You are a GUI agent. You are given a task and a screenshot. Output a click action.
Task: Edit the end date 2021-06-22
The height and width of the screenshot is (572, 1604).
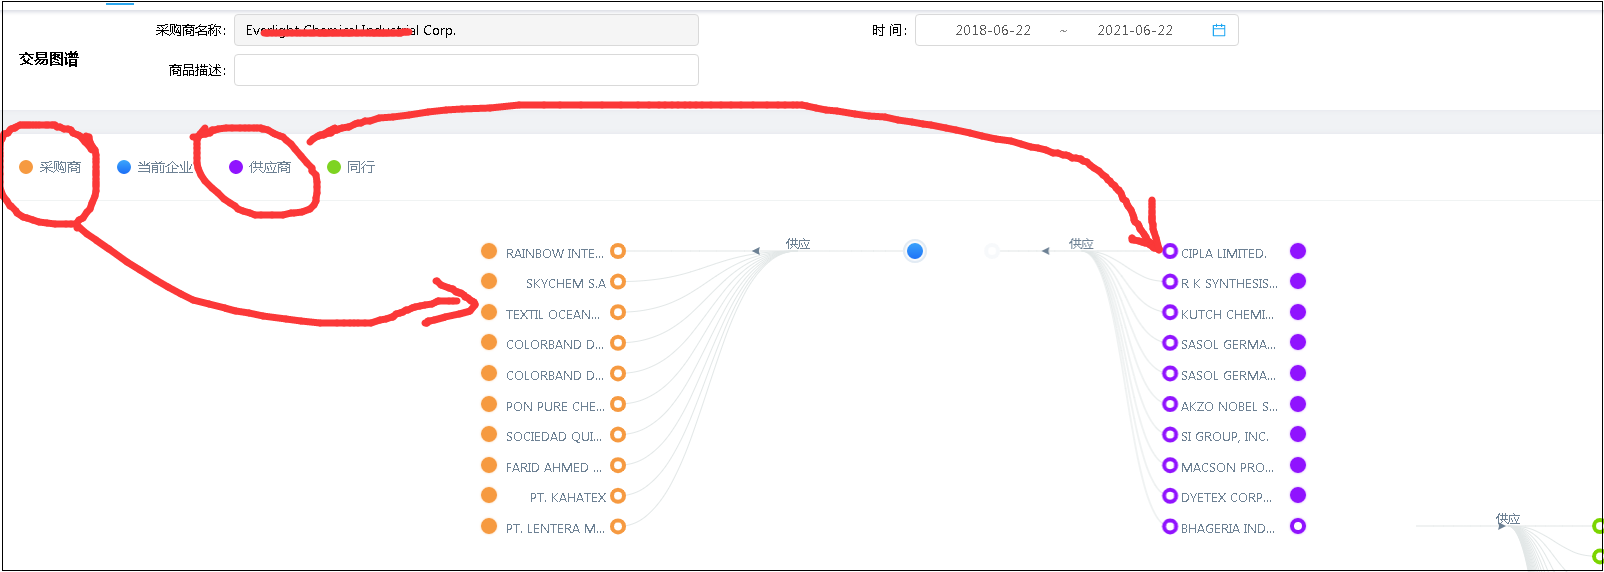tap(1135, 30)
